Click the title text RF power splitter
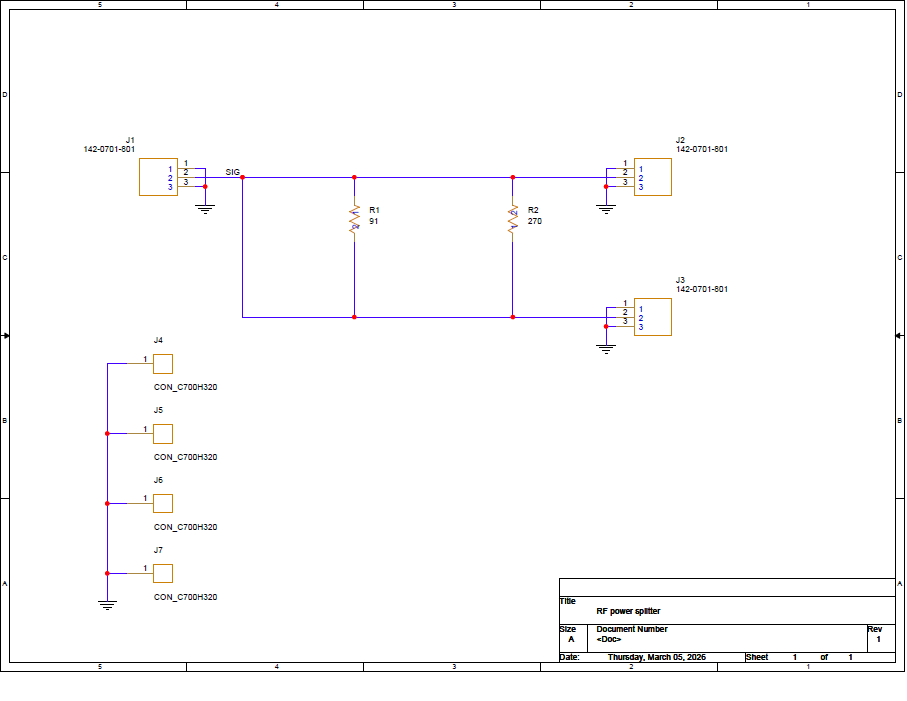This screenshot has height=701, width=907. click(628, 611)
